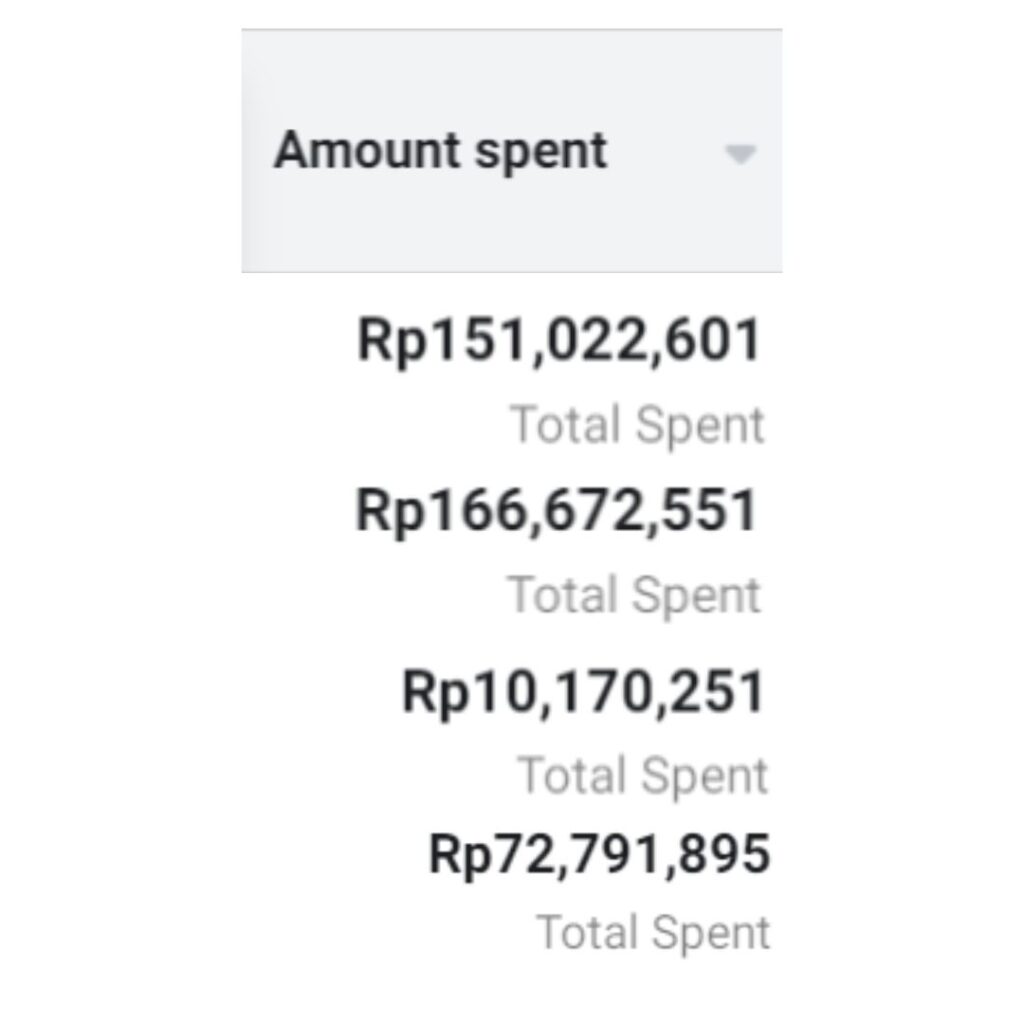The image size is (1024, 1024).
Task: Select Total Spent label below Rp72,791,895
Action: click(x=653, y=932)
